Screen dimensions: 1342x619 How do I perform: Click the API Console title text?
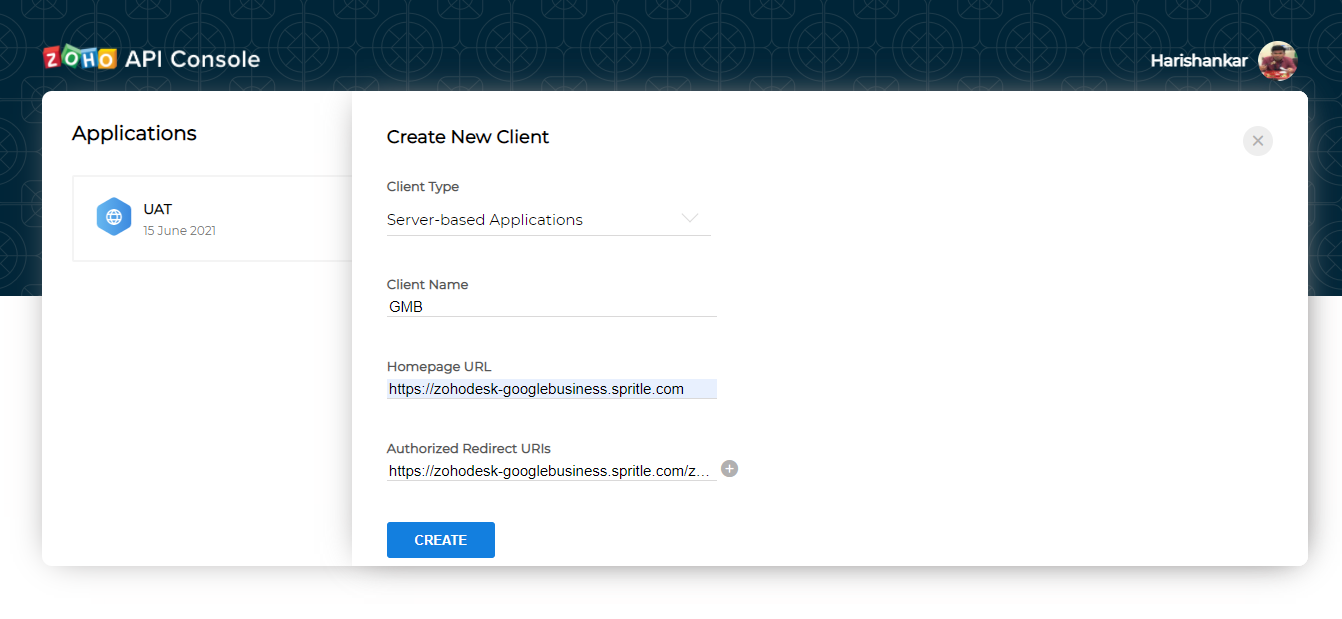pyautogui.click(x=193, y=59)
